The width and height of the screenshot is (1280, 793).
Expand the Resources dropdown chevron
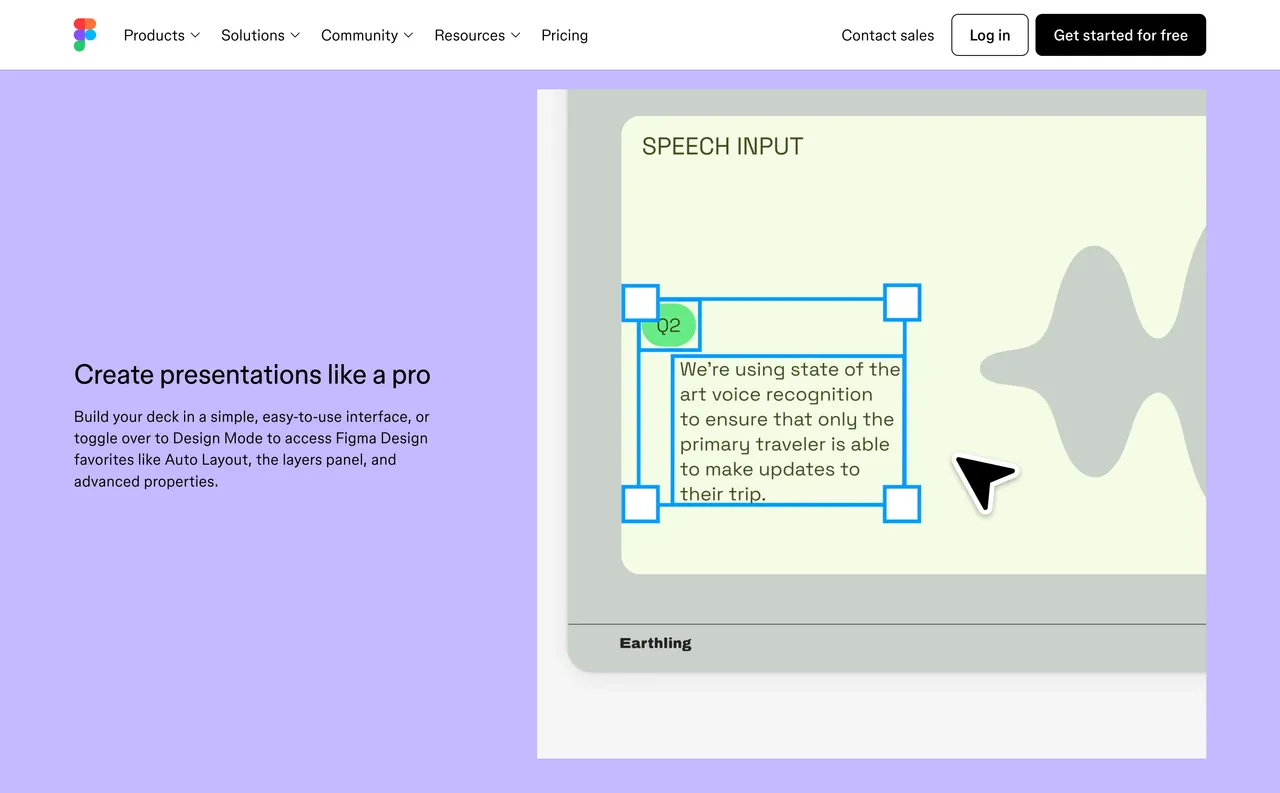[x=518, y=35]
